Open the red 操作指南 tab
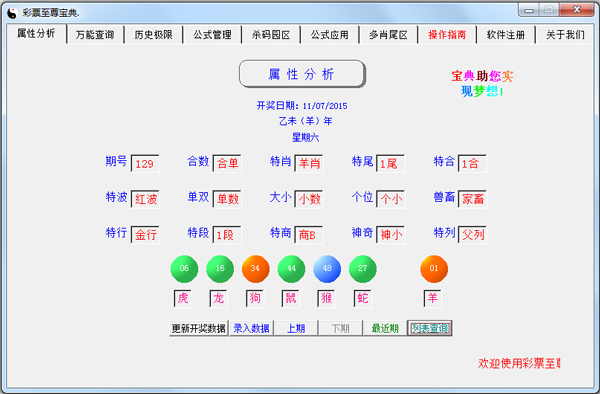This screenshot has height=394, width=600. pos(447,35)
